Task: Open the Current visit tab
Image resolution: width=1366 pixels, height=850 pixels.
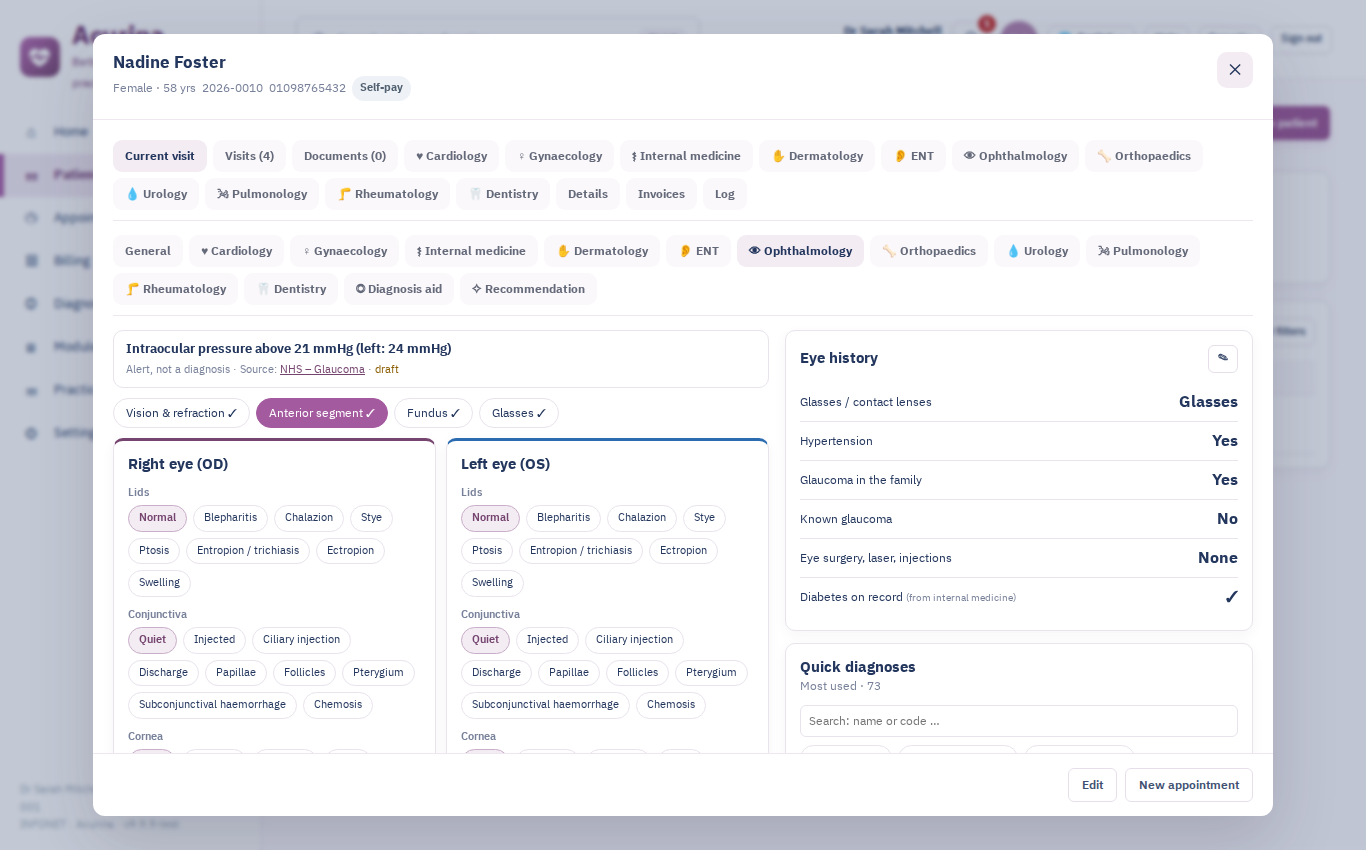Action: tap(160, 156)
